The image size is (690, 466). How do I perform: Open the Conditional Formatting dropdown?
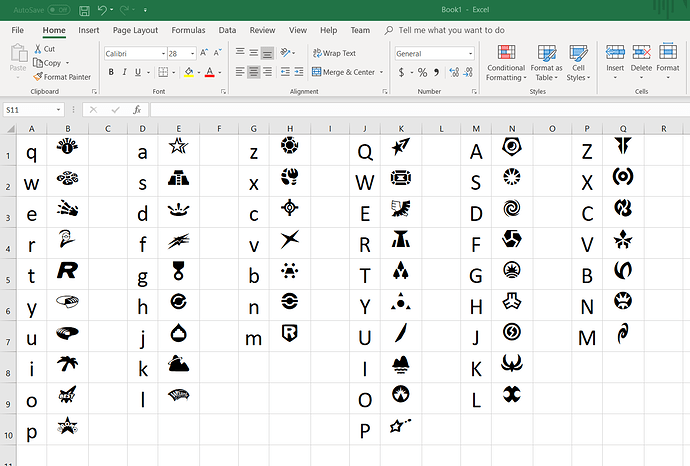coord(505,64)
